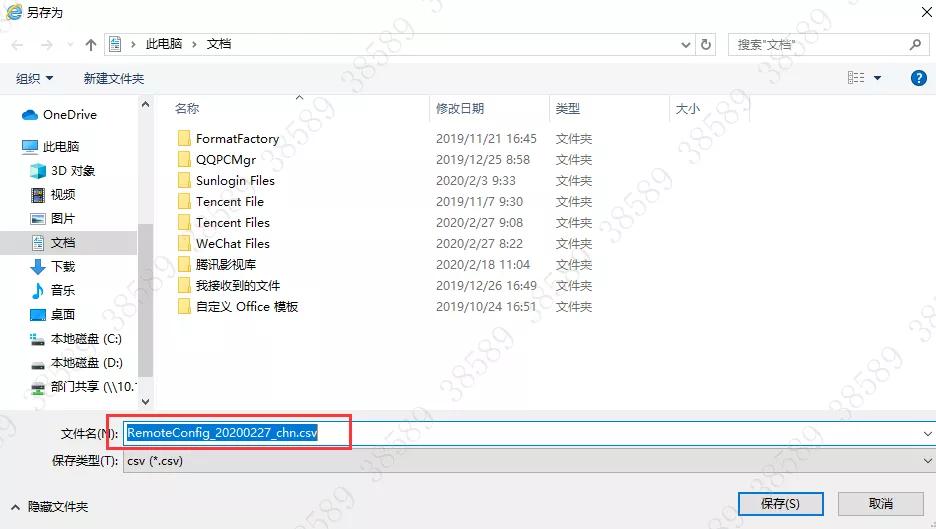Click sidebar scrollbar up arrow
Screen dimensions: 936x529
145,104
